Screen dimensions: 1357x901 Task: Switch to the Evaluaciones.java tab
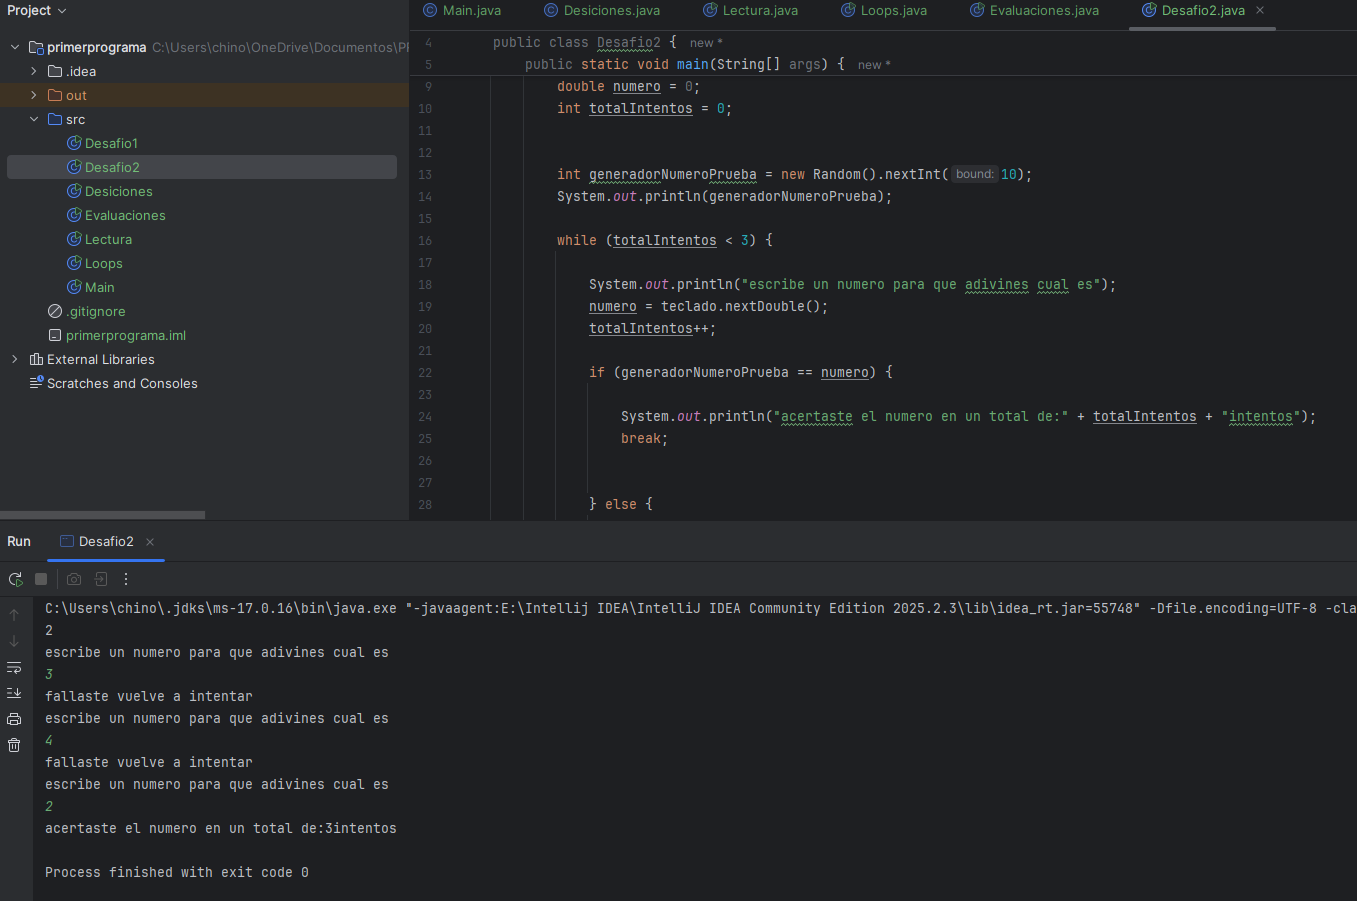point(1043,10)
